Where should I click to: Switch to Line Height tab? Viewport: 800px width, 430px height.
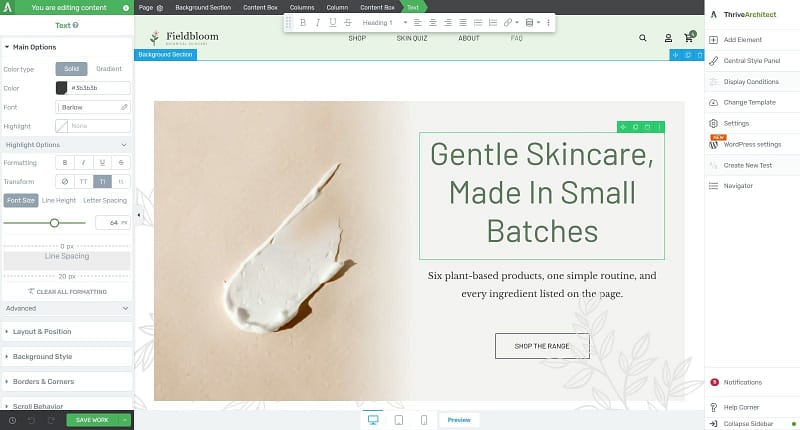click(59, 200)
